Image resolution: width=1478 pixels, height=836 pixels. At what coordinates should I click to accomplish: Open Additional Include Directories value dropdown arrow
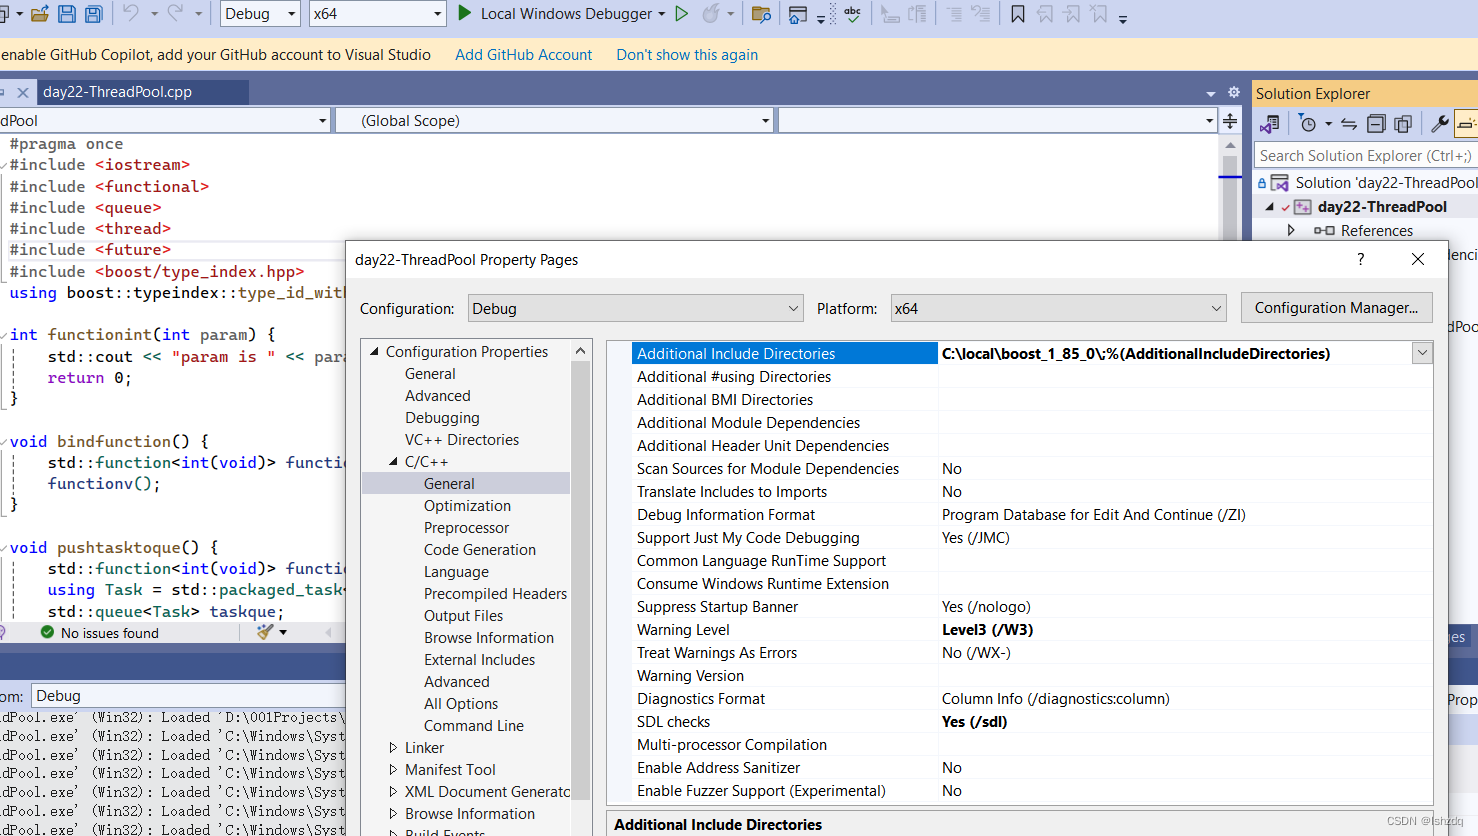pos(1422,353)
